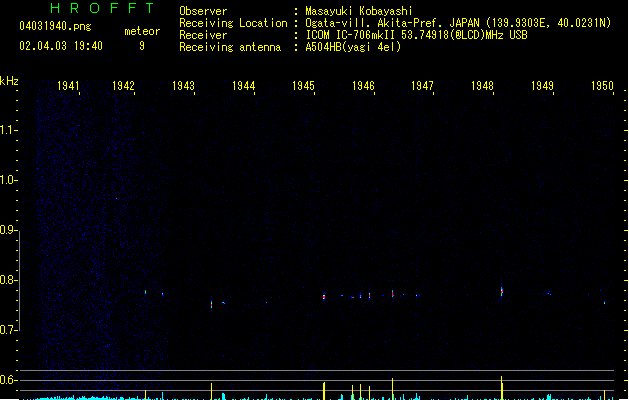This screenshot has width=629, height=400.
Task: Click the 0.8 kHz frequency tick label
Action: pos(8,280)
